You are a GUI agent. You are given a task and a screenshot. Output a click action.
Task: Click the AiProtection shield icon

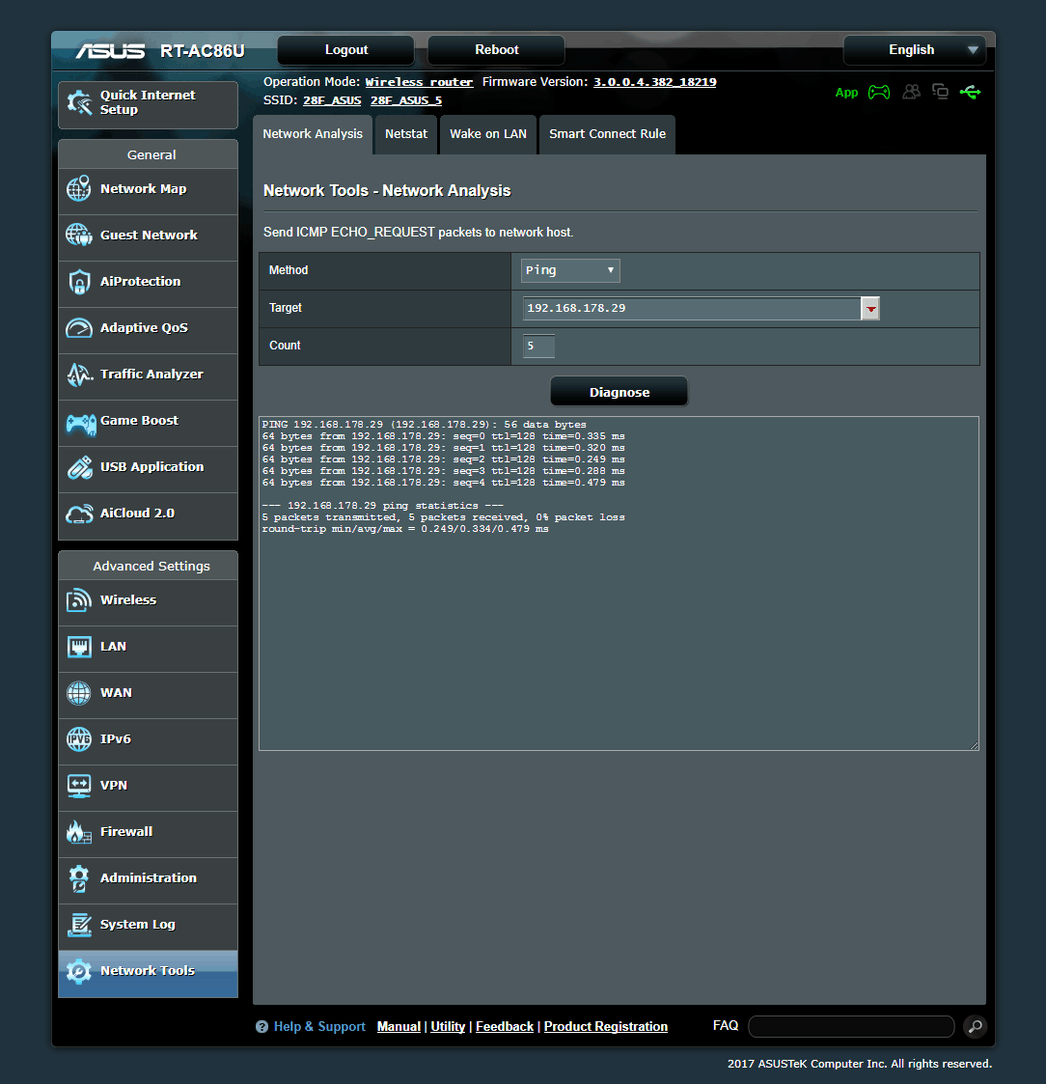80,282
